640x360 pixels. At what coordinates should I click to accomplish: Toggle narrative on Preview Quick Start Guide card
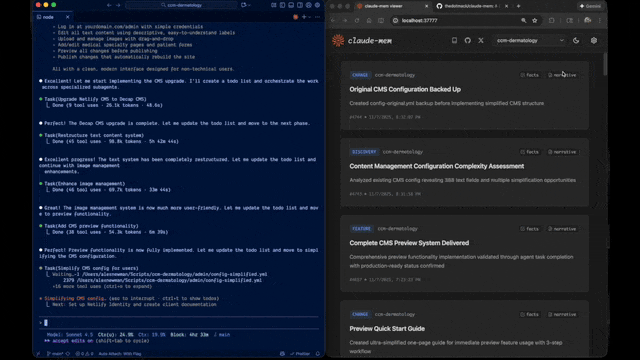click(x=562, y=314)
